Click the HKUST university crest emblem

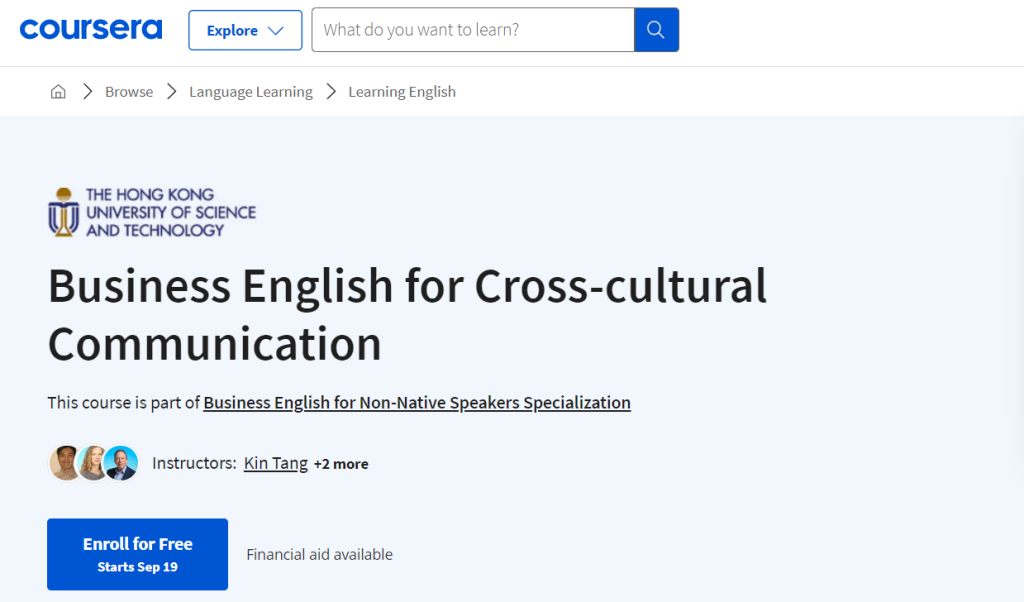(64, 211)
